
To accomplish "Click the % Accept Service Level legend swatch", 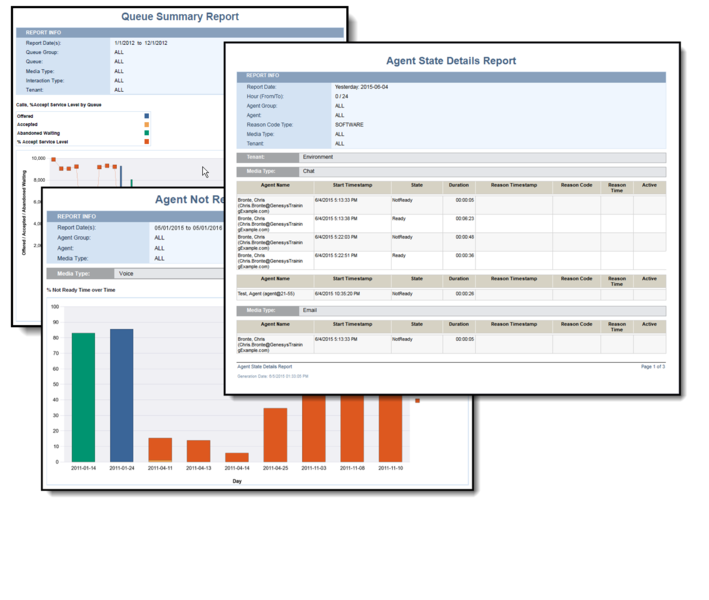I will click(x=146, y=142).
